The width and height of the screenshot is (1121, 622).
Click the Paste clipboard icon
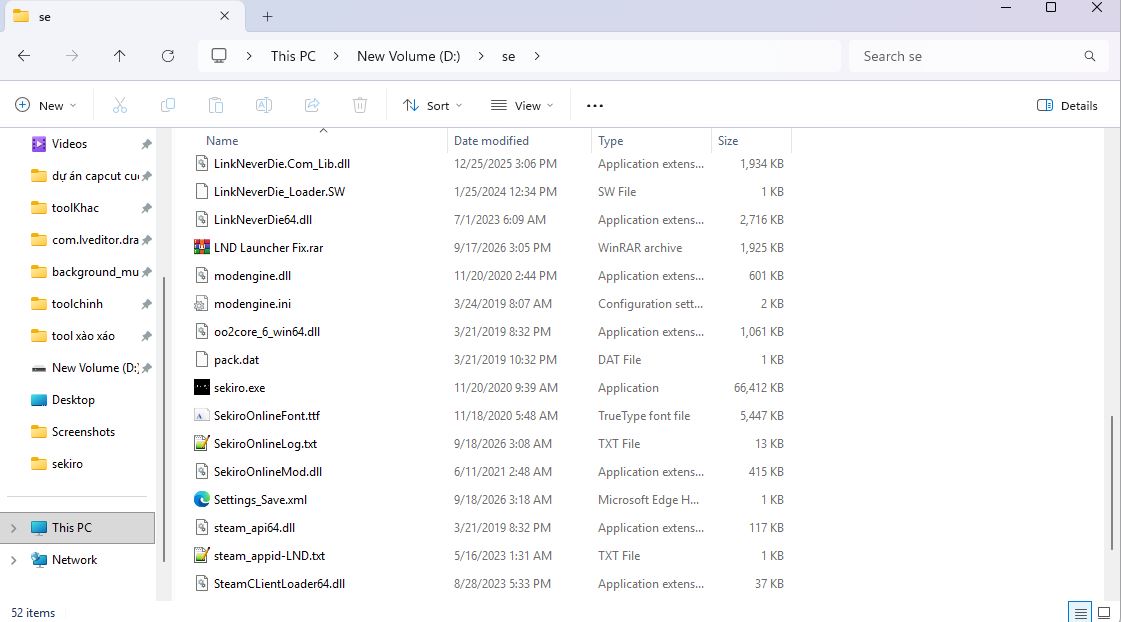(x=216, y=105)
